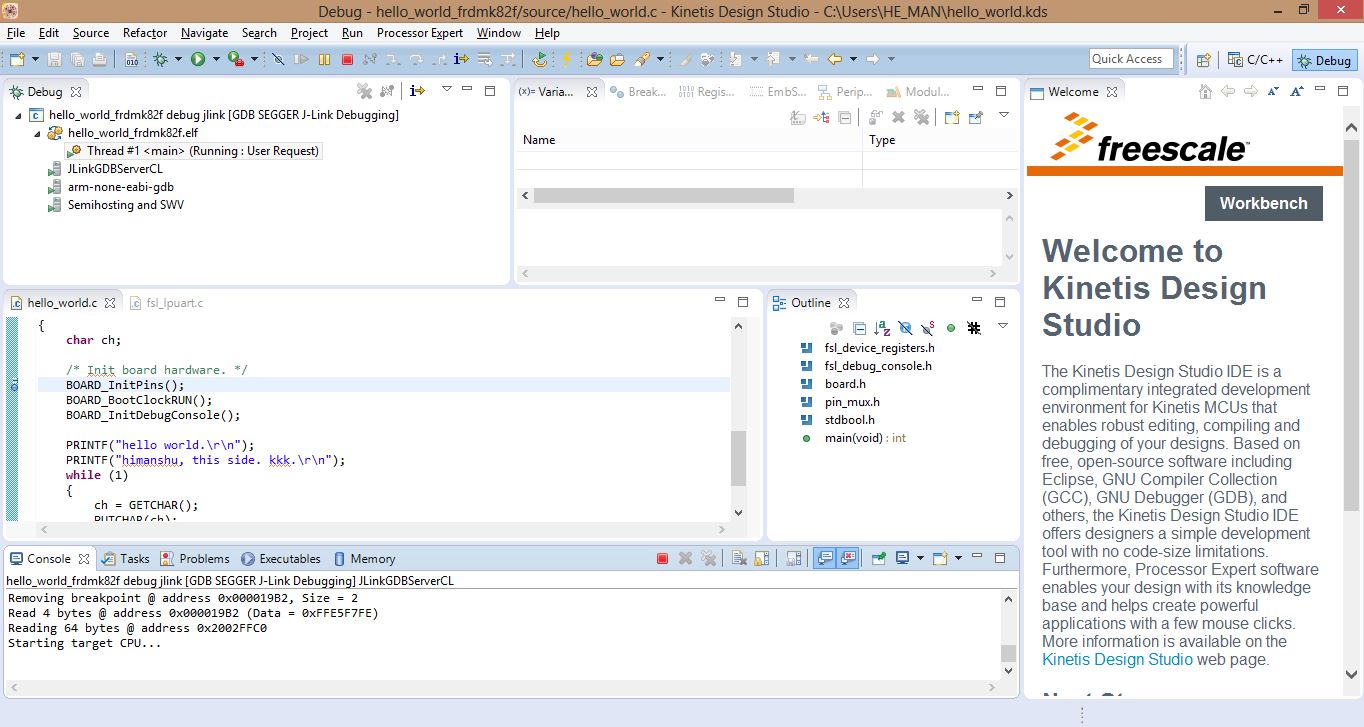Click the Home icon in the Welcome view
1364x727 pixels.
tap(1205, 91)
